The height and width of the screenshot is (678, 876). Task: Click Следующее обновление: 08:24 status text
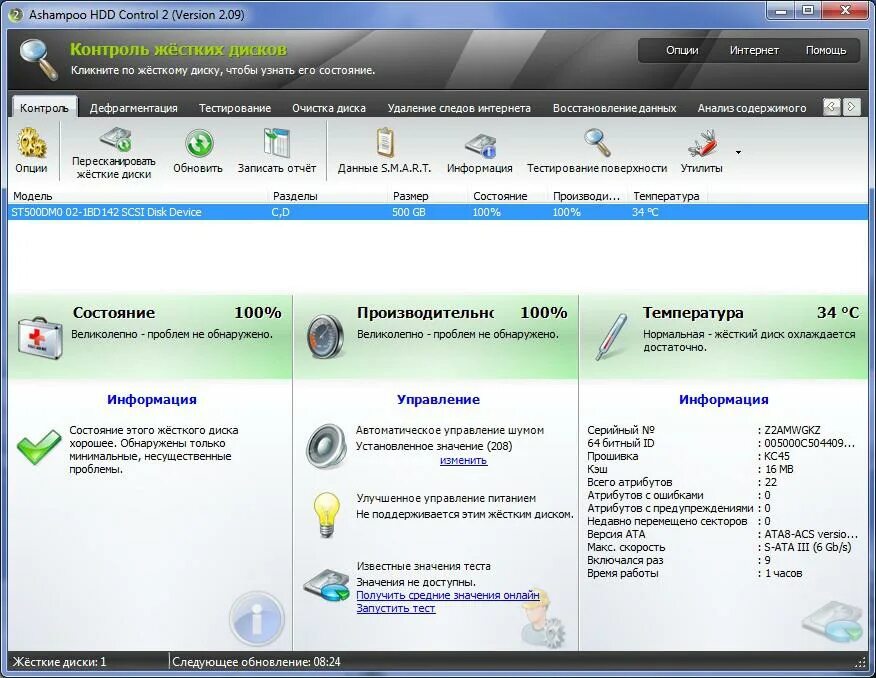click(x=256, y=662)
